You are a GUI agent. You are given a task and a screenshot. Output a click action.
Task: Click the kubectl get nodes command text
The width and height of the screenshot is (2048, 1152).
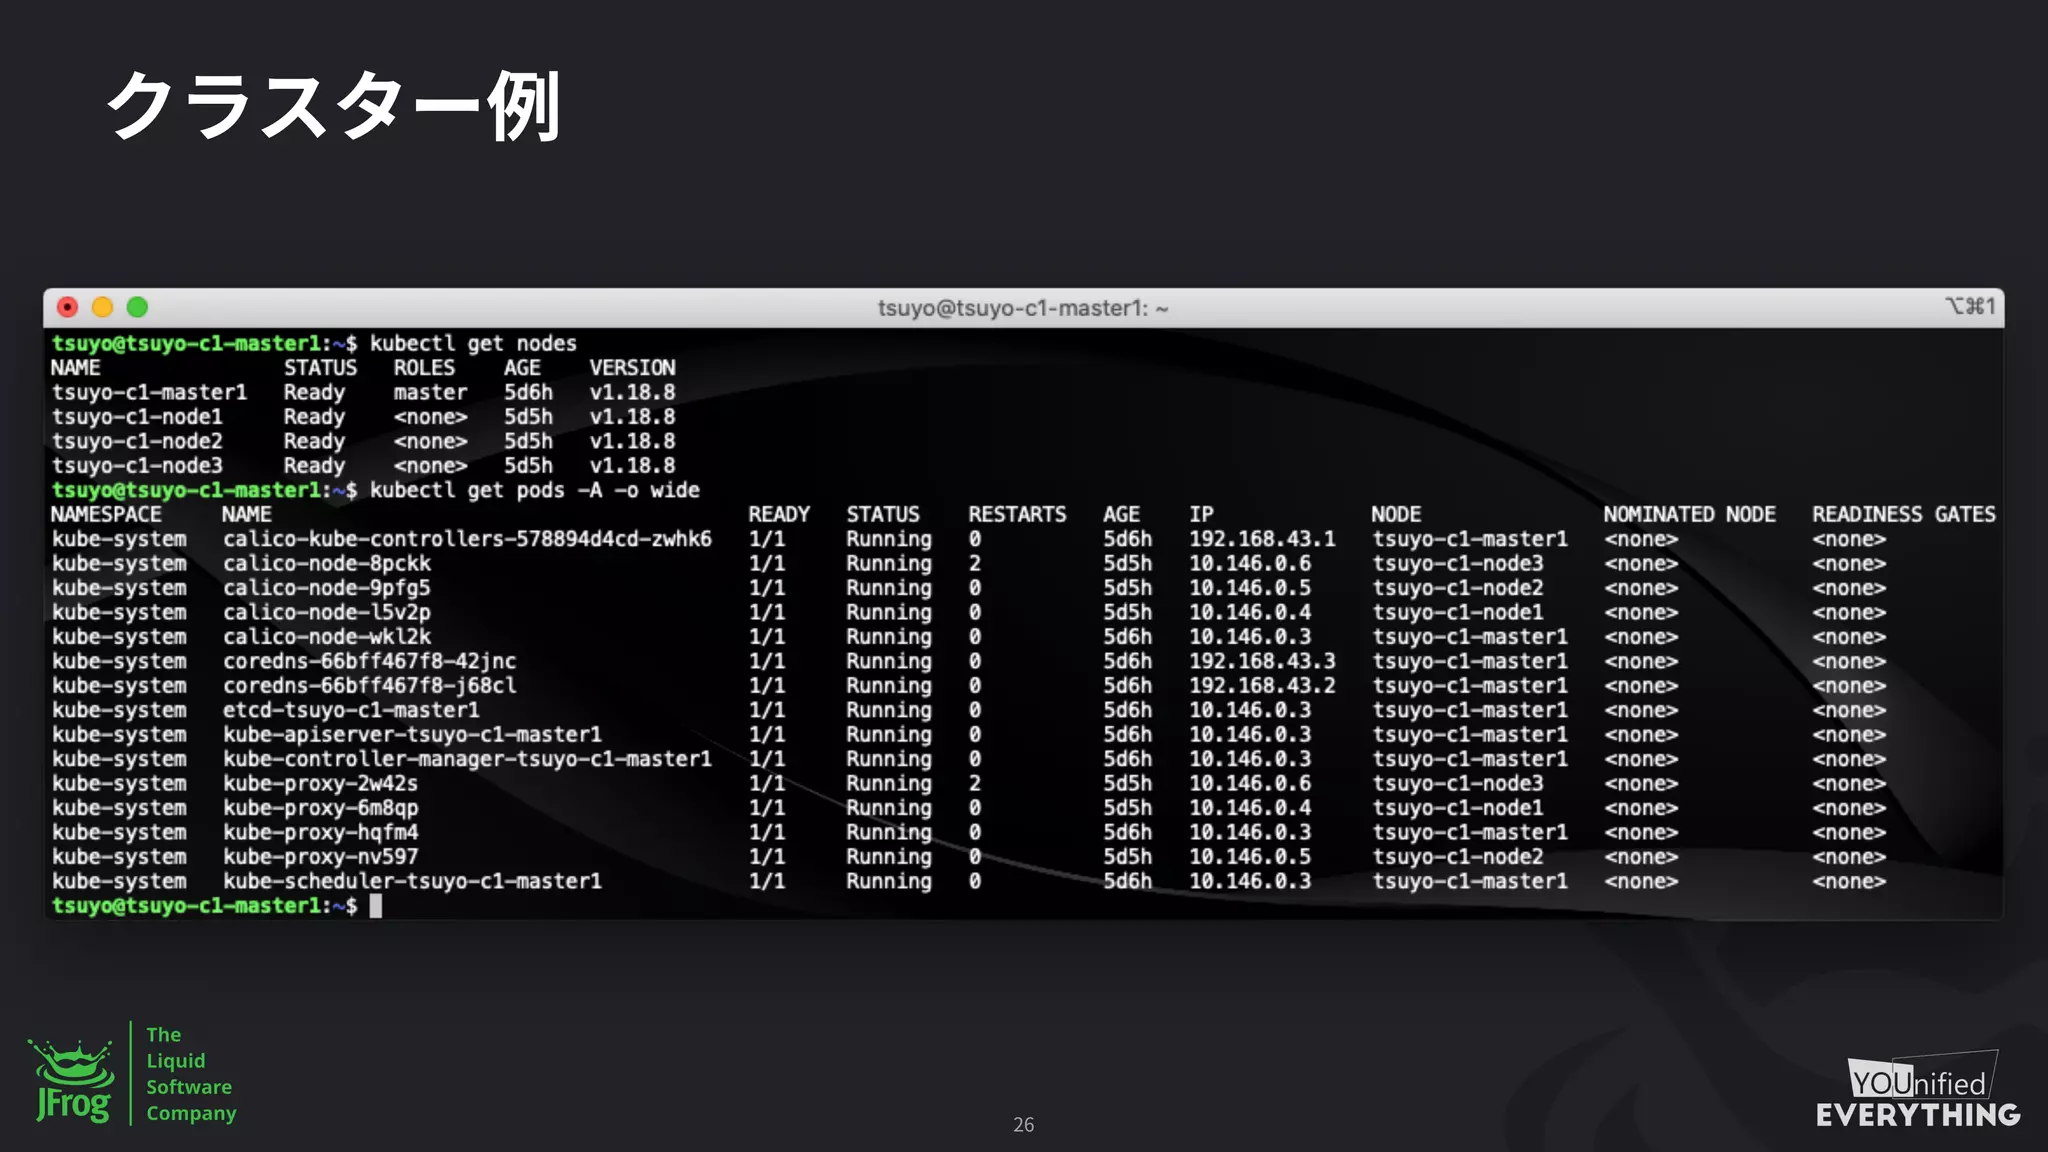pos(473,344)
